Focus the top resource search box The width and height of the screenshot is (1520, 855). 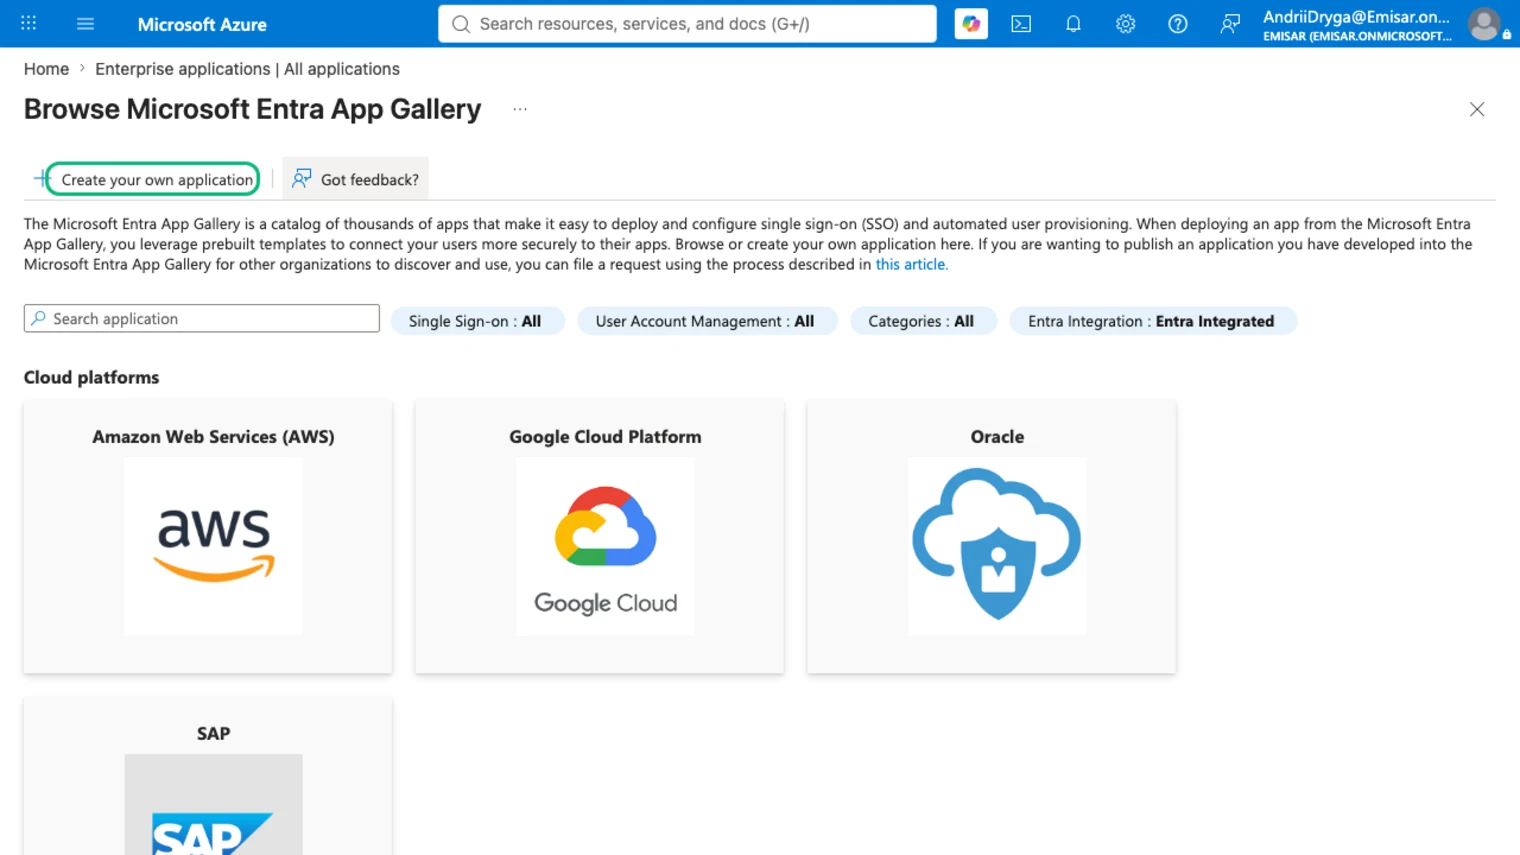687,24
